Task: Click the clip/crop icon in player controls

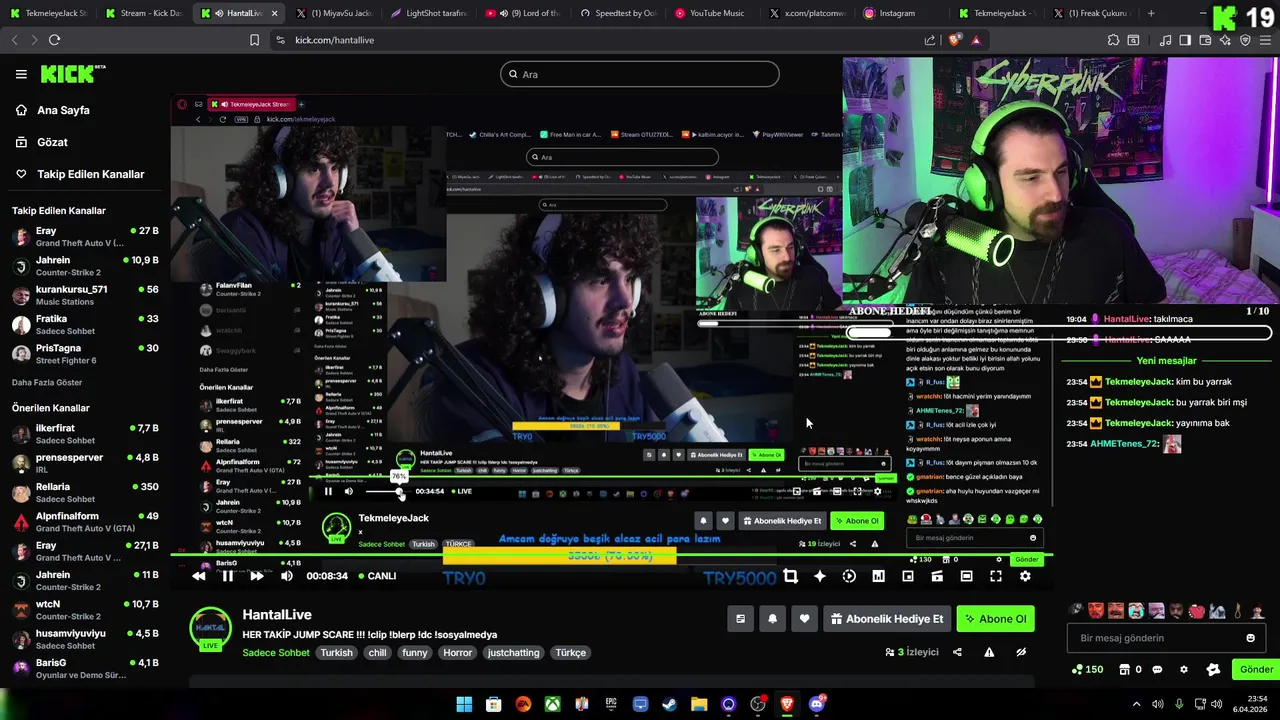Action: (x=790, y=576)
